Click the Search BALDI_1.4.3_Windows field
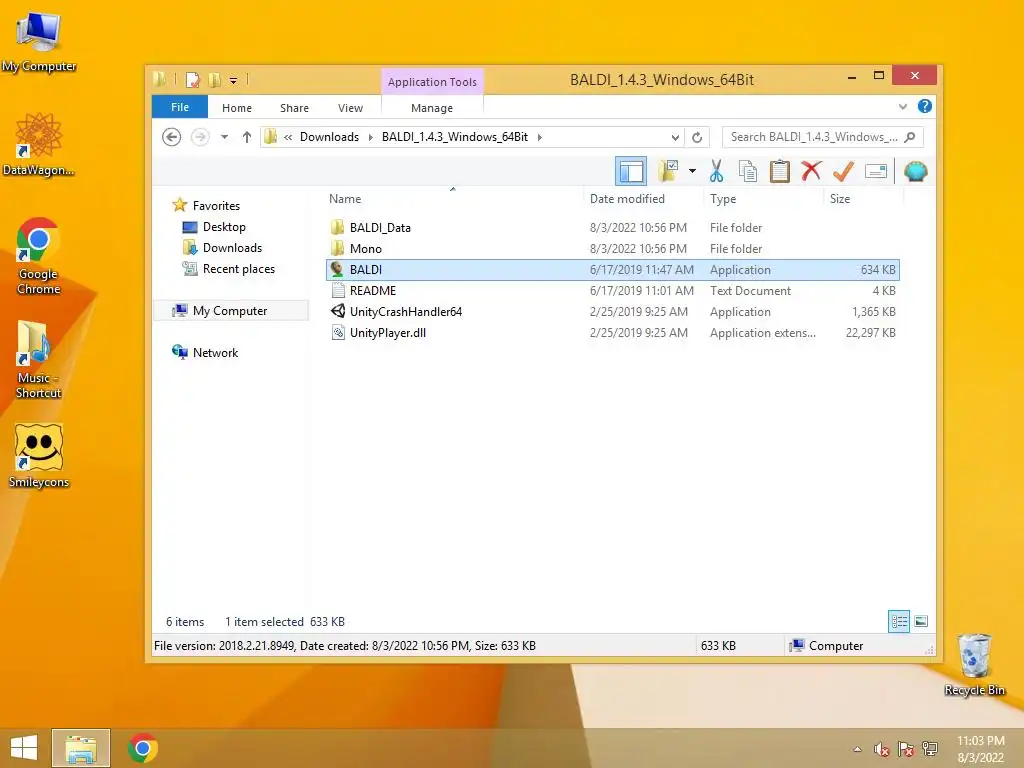The image size is (1024, 768). 822,137
